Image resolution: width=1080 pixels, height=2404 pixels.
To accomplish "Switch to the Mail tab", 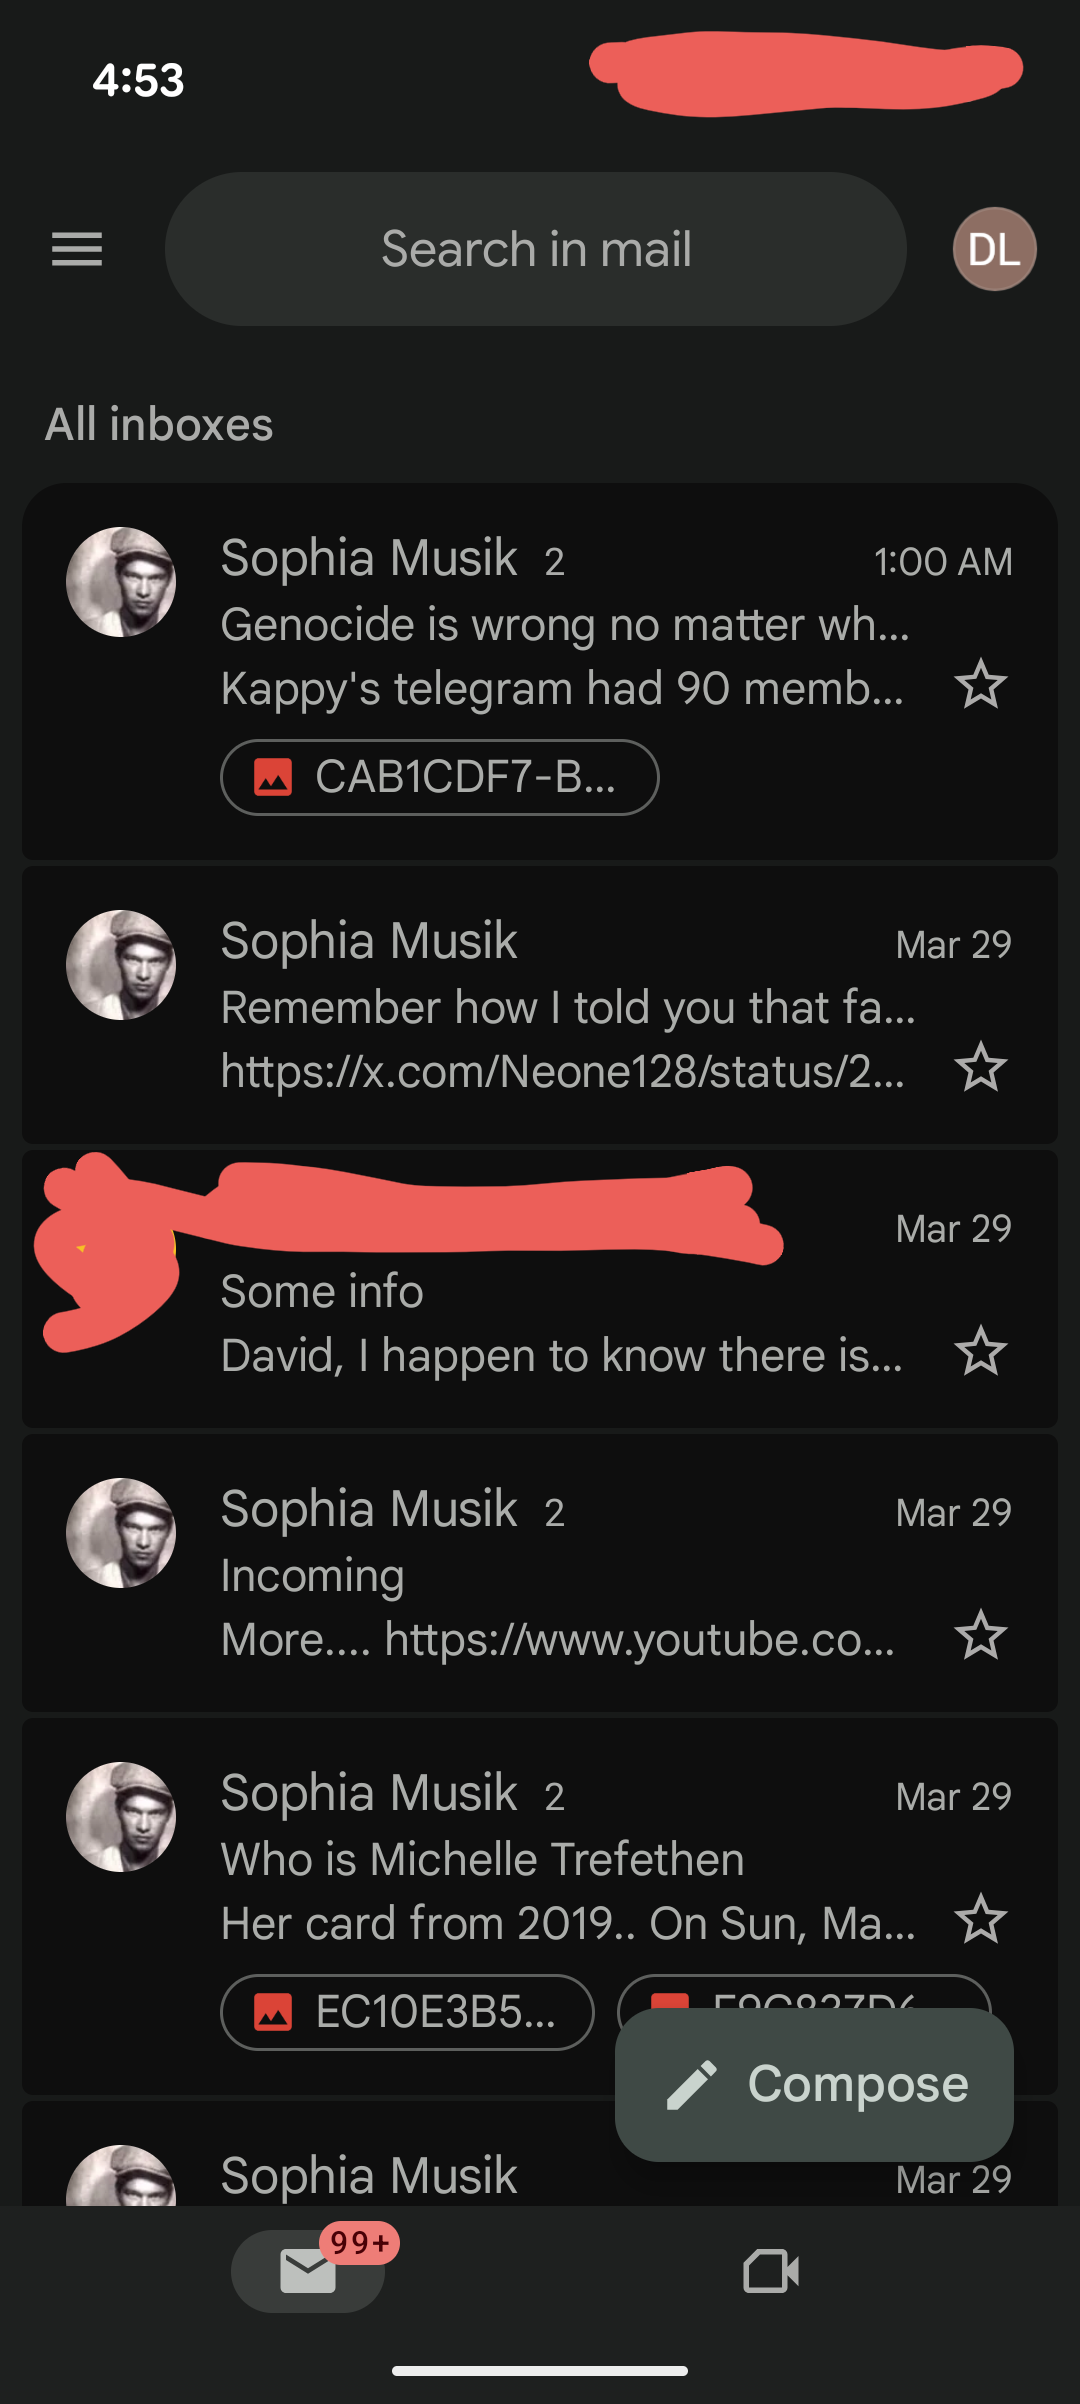I will [x=308, y=2270].
